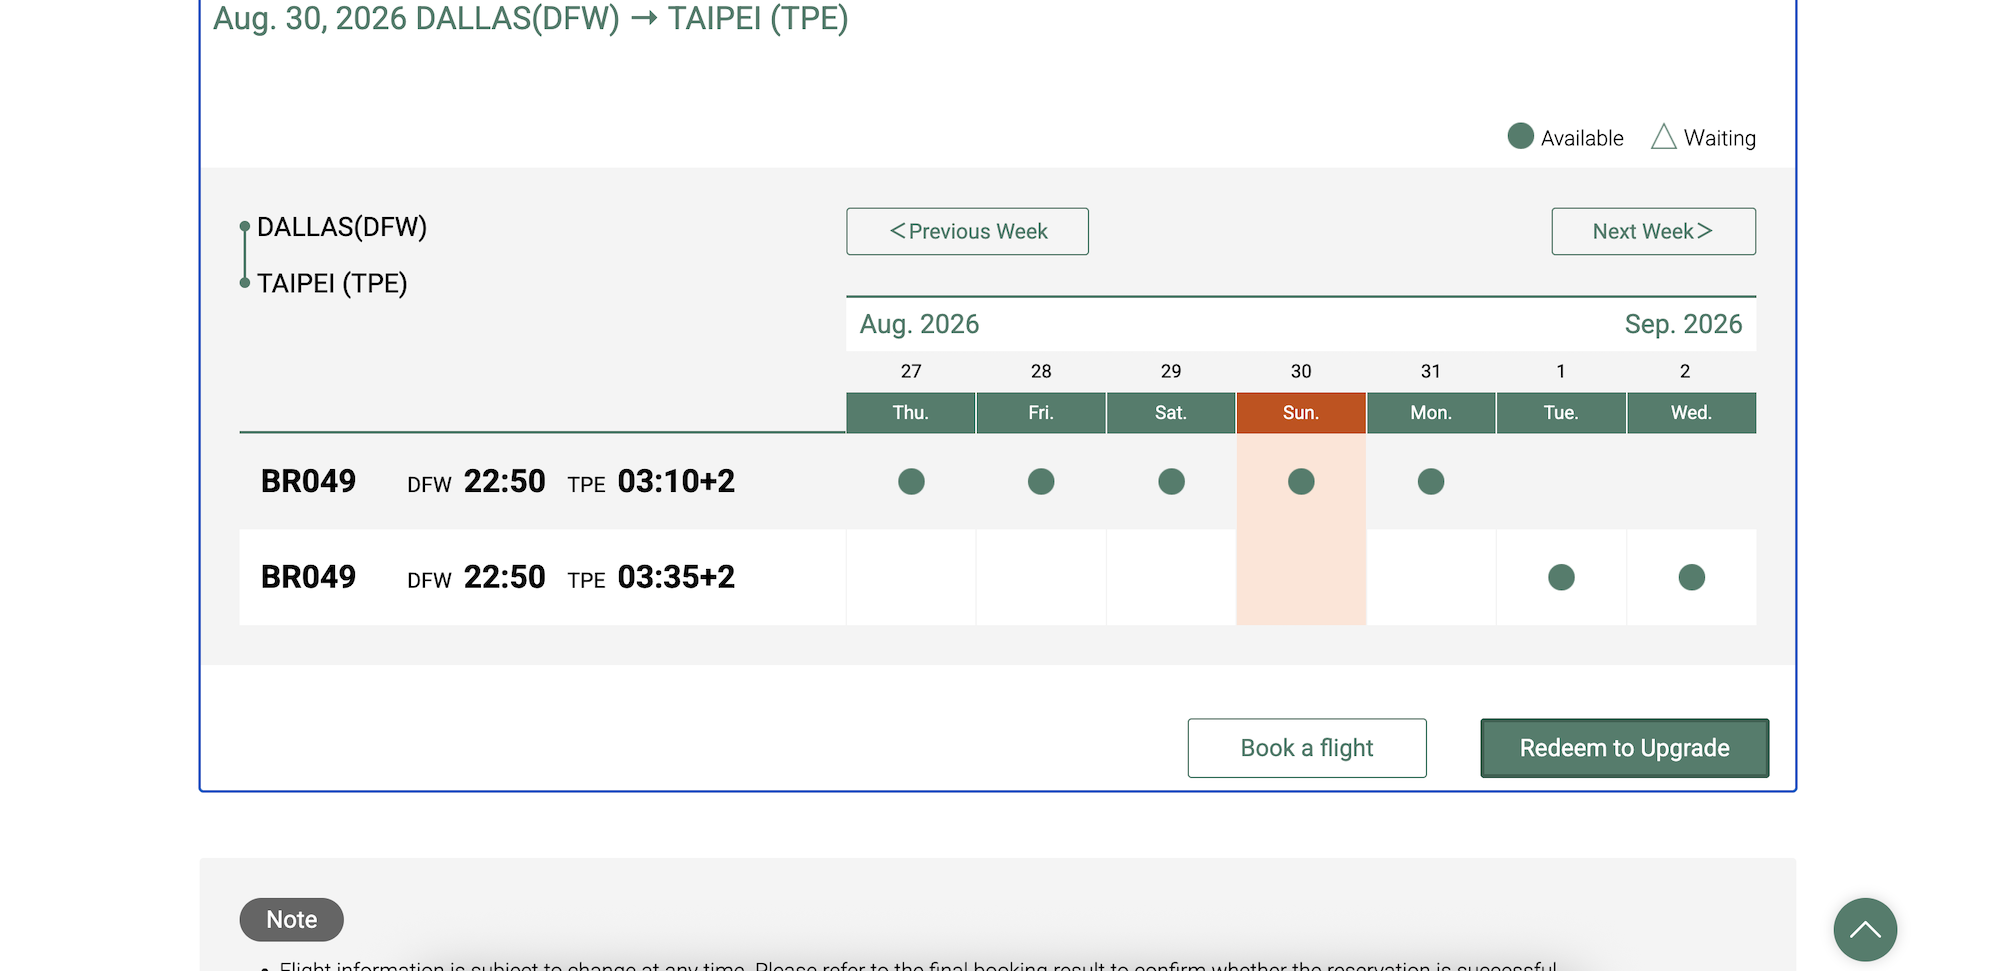Select BR049 availability dot for Wednesday Sep 2
This screenshot has width=2000, height=971.
1691,577
